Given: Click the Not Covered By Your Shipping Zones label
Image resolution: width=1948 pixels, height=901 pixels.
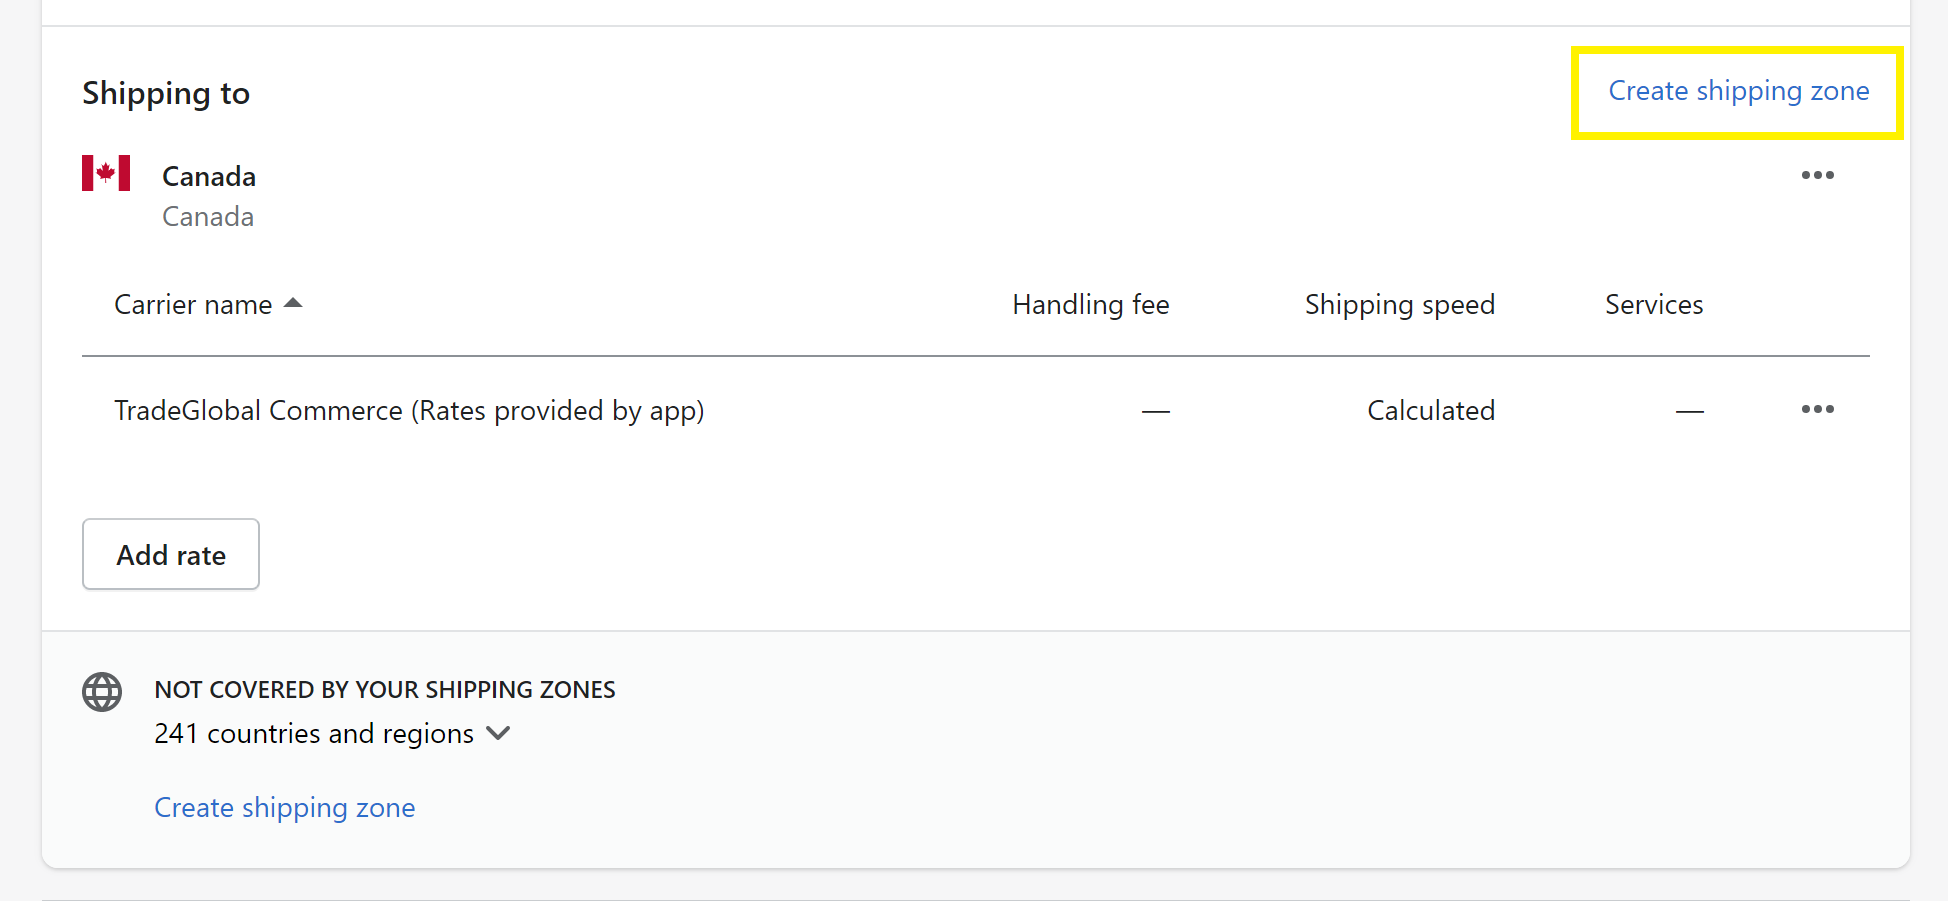Looking at the screenshot, I should 385,690.
